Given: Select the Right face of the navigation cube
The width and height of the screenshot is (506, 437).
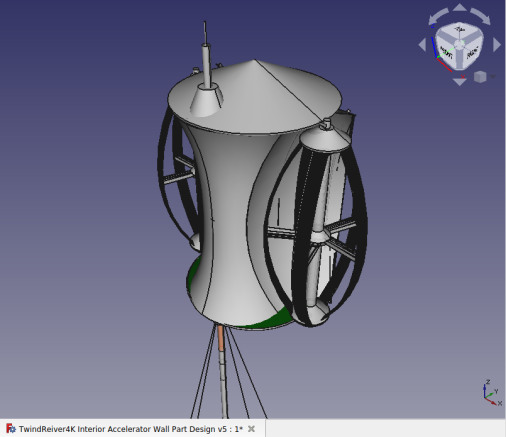Looking at the screenshot, I should [472, 52].
